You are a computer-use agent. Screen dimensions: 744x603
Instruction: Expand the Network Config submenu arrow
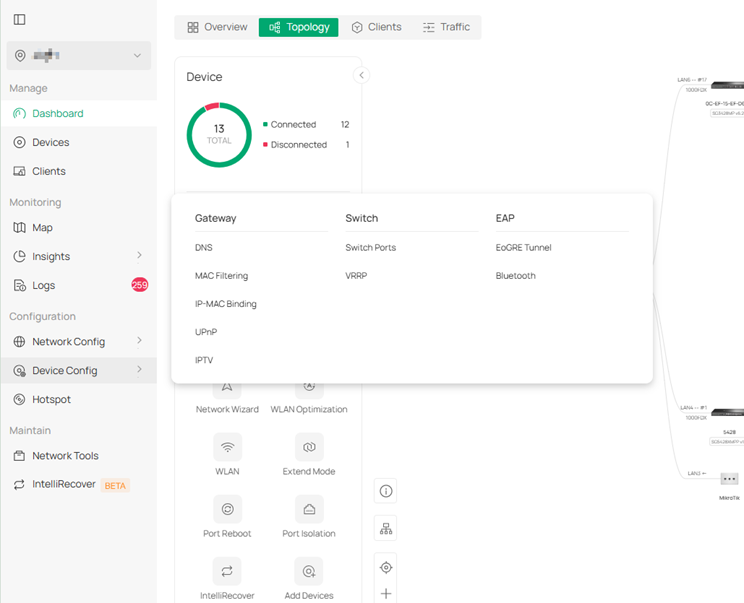[139, 340]
